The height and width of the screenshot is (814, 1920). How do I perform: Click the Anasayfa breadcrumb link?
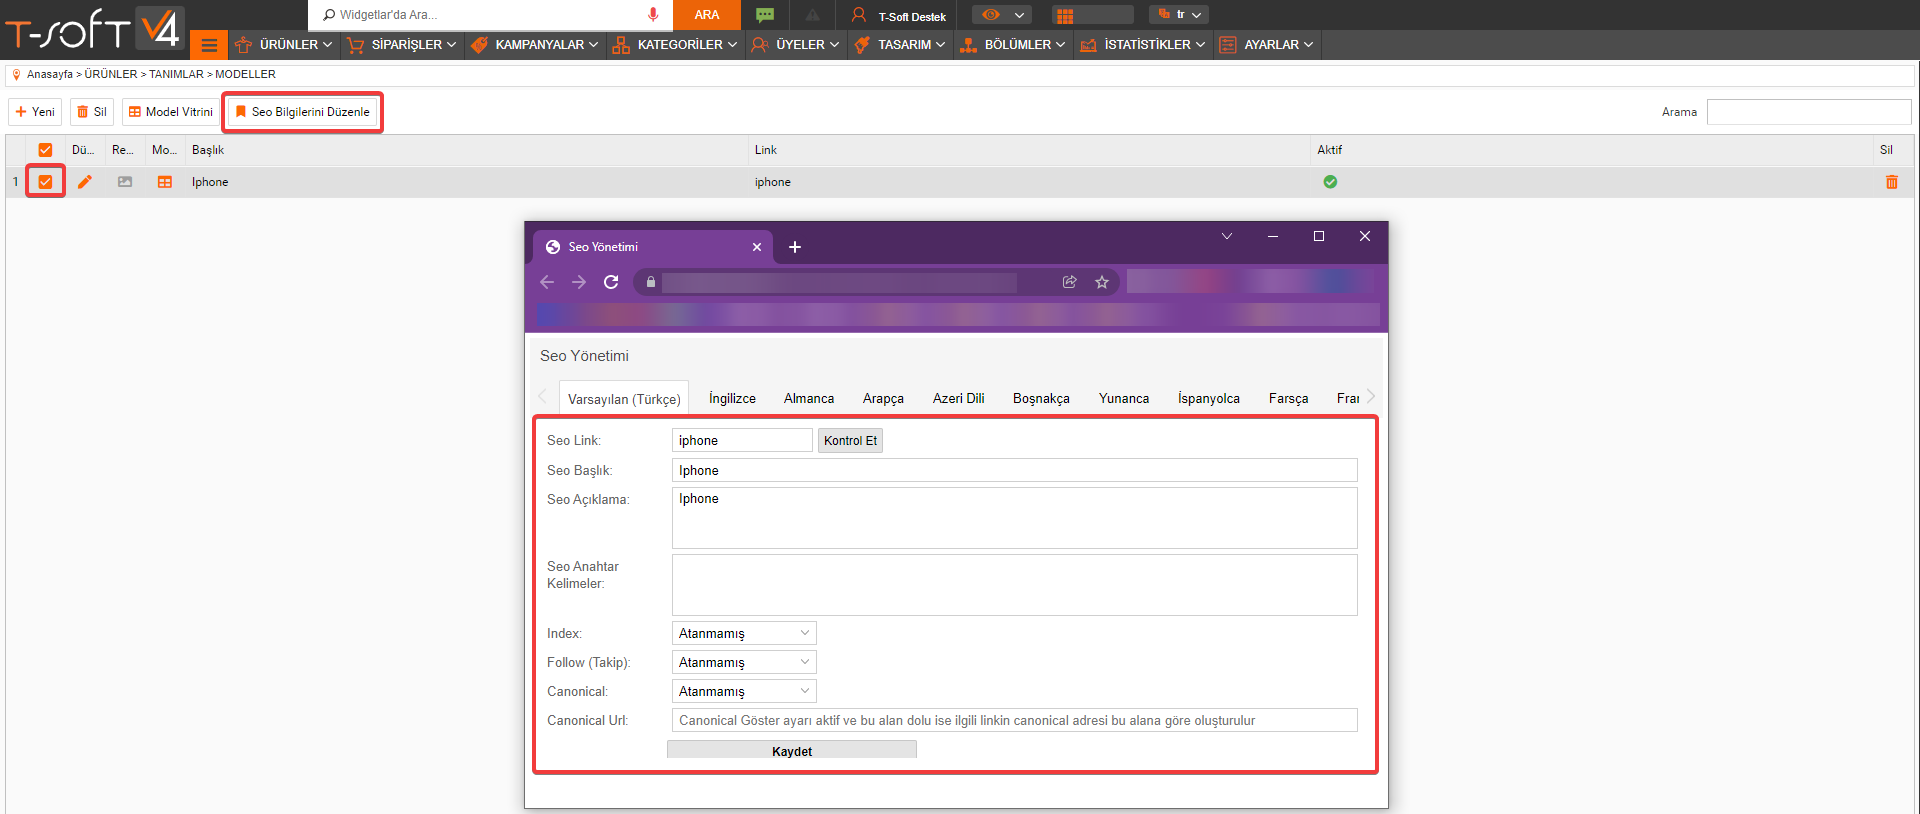(50, 74)
